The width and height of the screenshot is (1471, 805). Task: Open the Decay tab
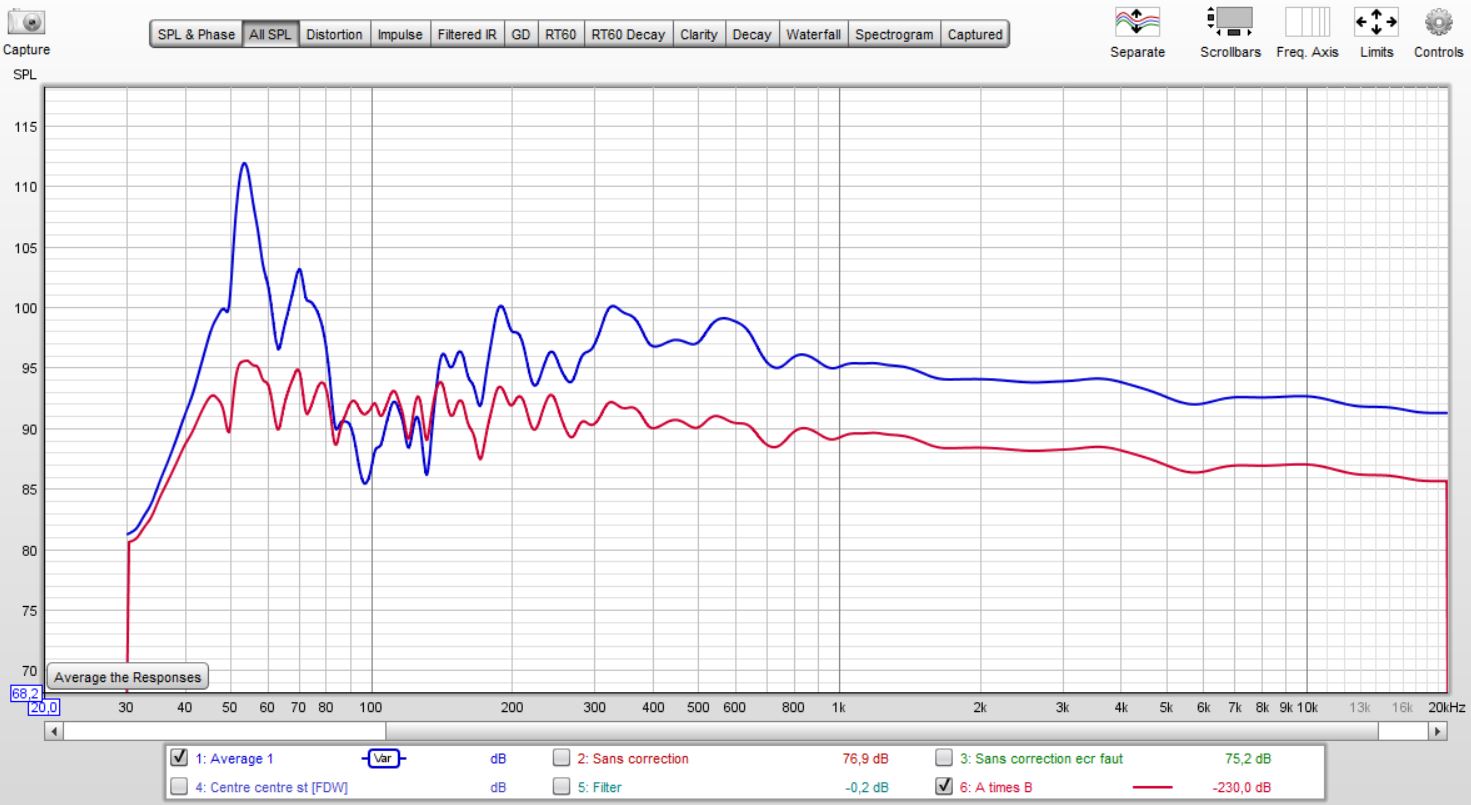point(752,34)
